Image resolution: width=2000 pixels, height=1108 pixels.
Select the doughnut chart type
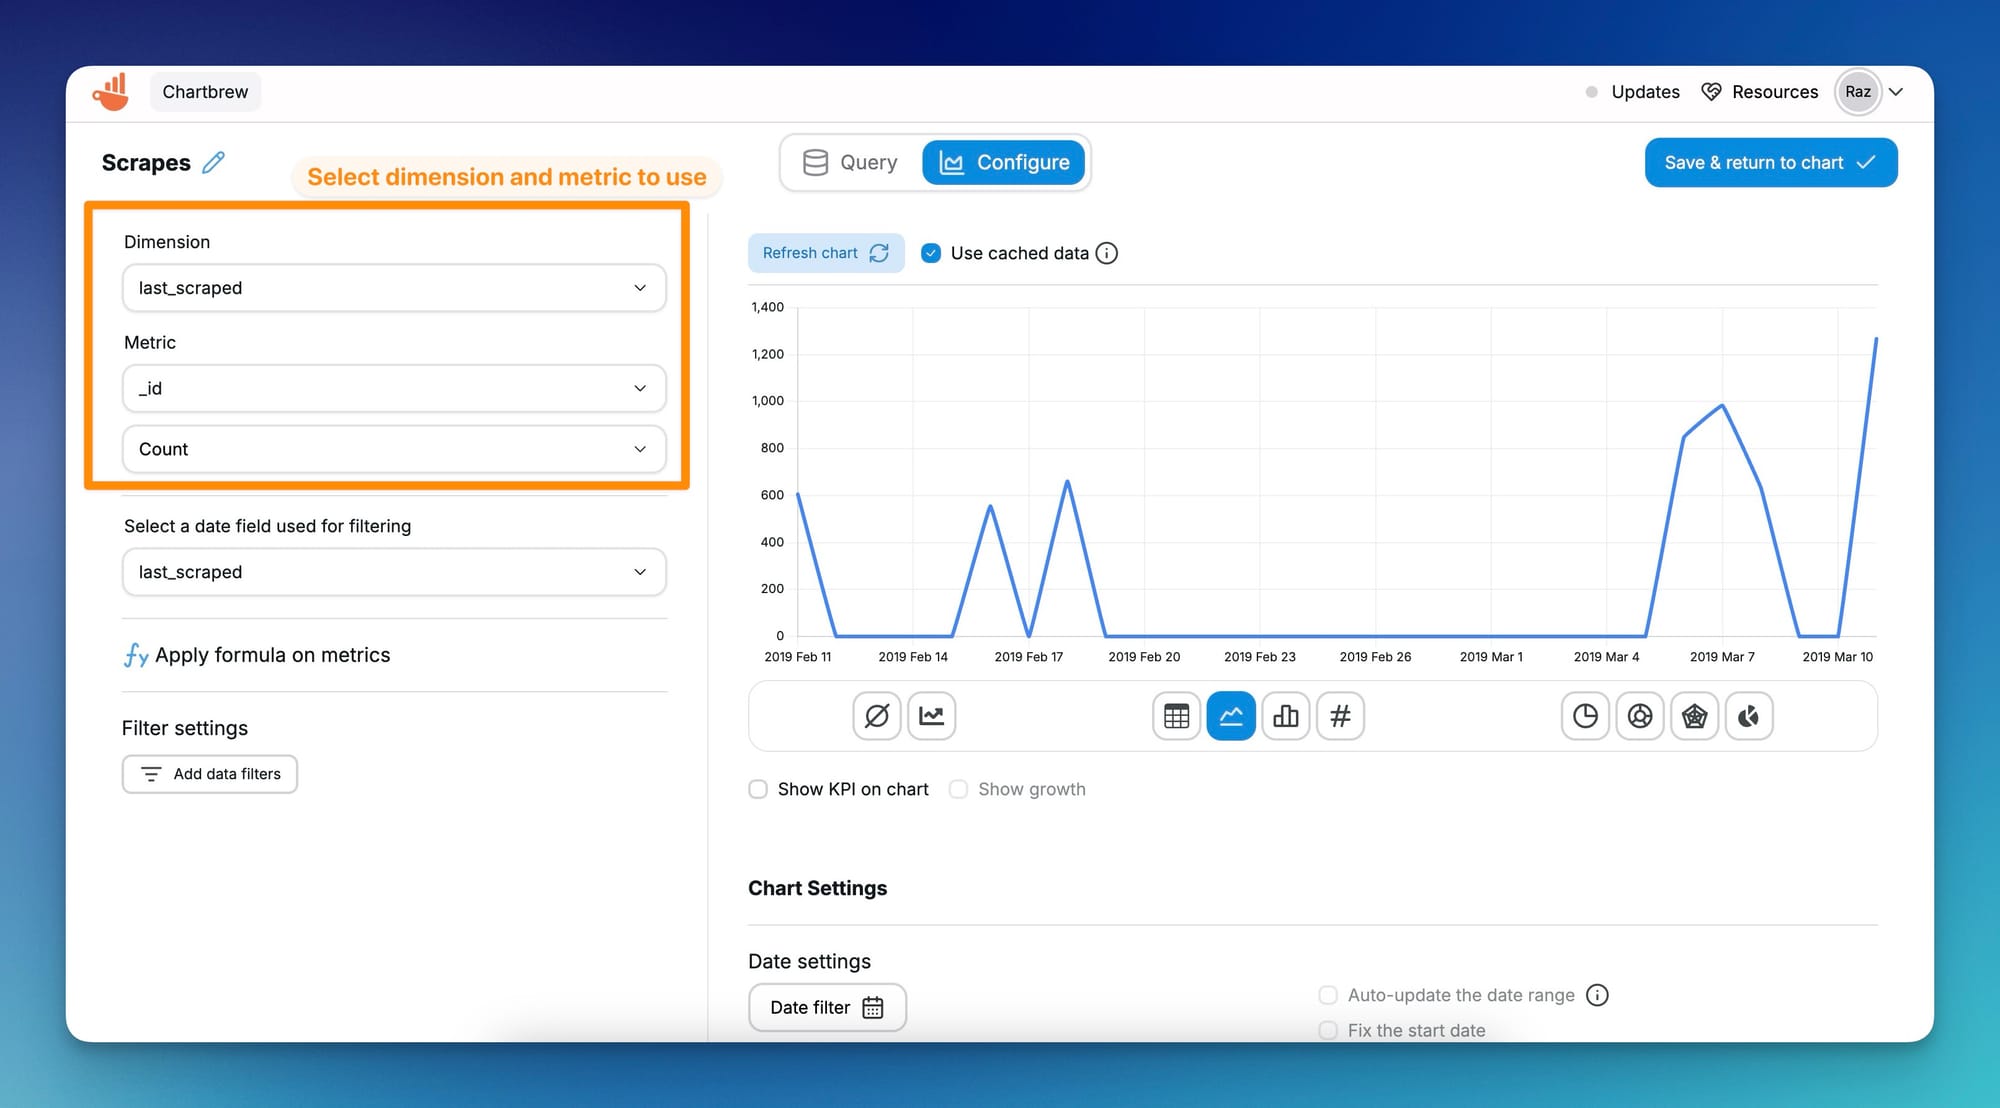1640,716
